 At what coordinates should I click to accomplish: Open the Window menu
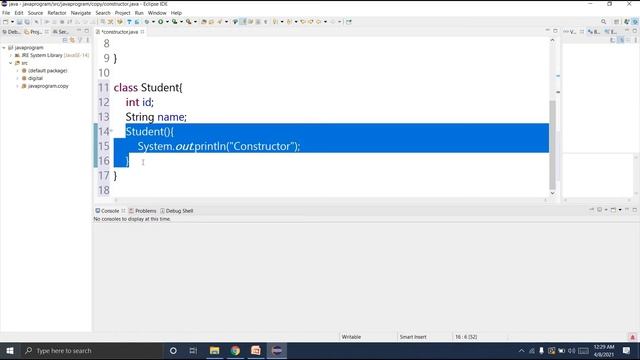157,13
